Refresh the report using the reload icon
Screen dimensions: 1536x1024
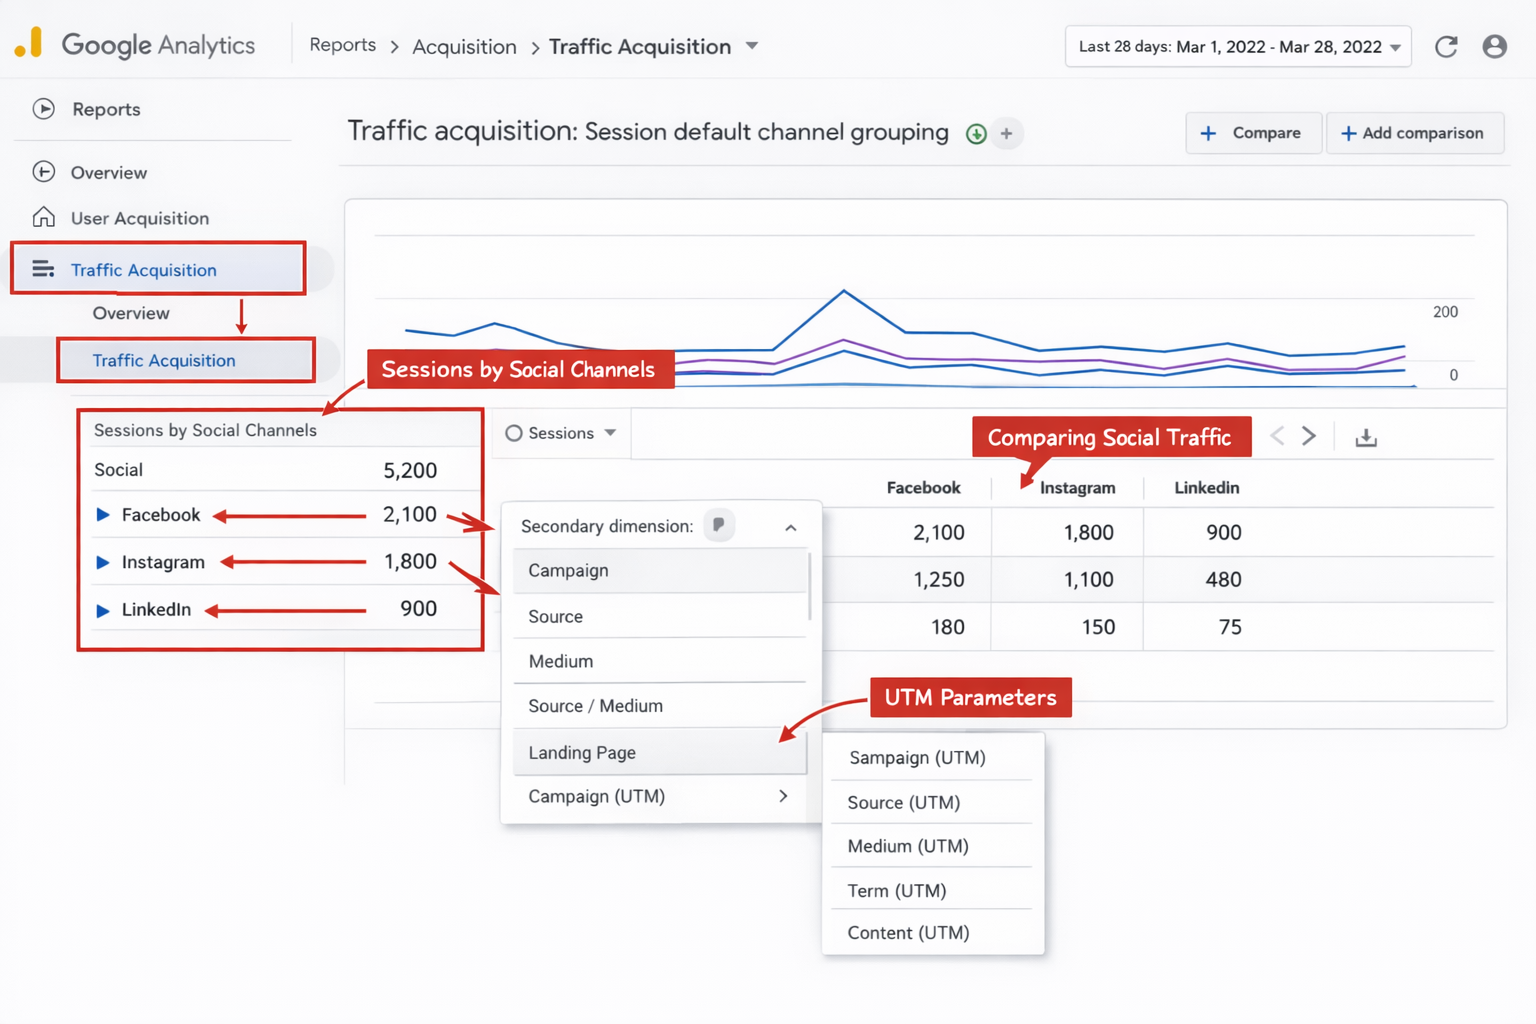[1447, 46]
